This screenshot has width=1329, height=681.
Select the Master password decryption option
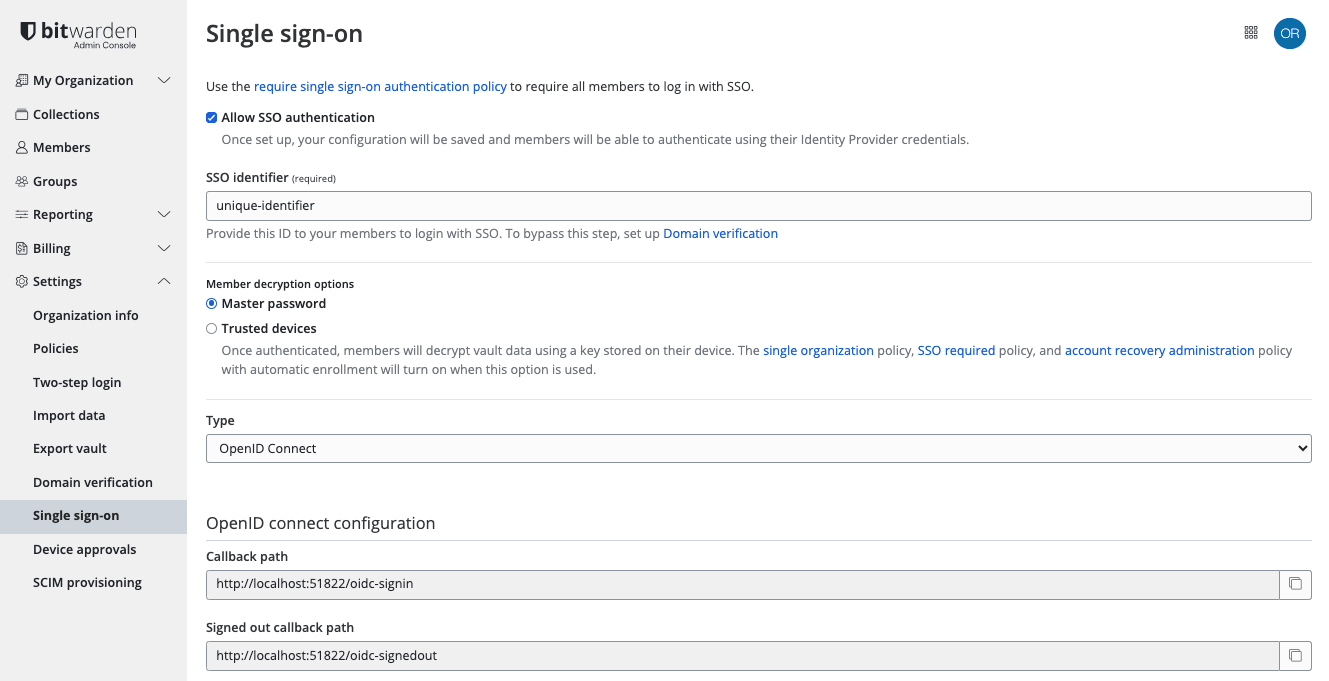[x=211, y=303]
